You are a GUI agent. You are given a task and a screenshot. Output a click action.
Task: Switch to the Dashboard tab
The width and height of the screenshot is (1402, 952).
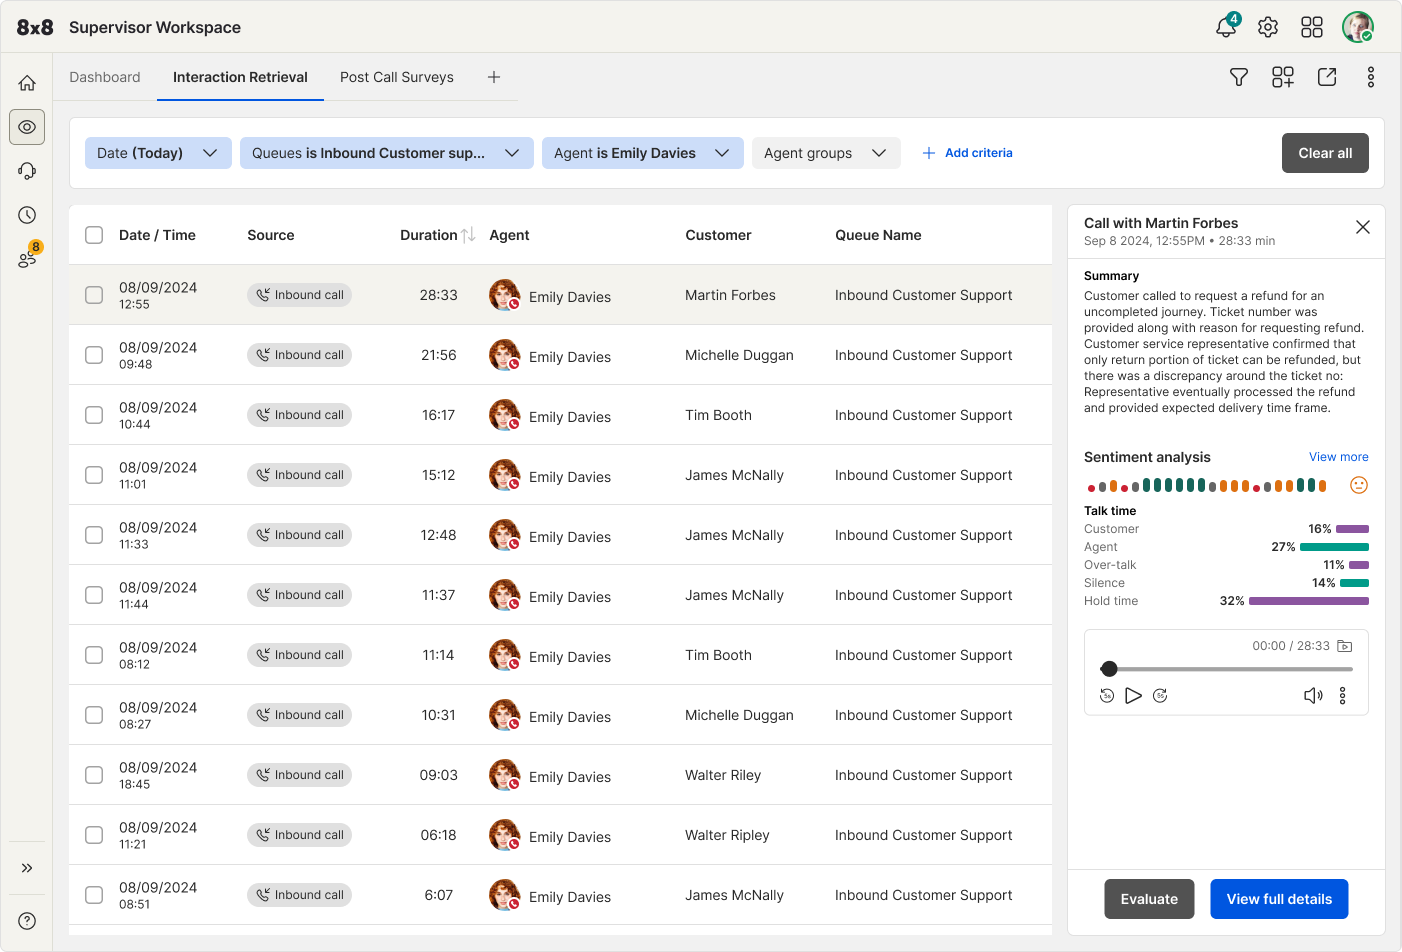105,77
